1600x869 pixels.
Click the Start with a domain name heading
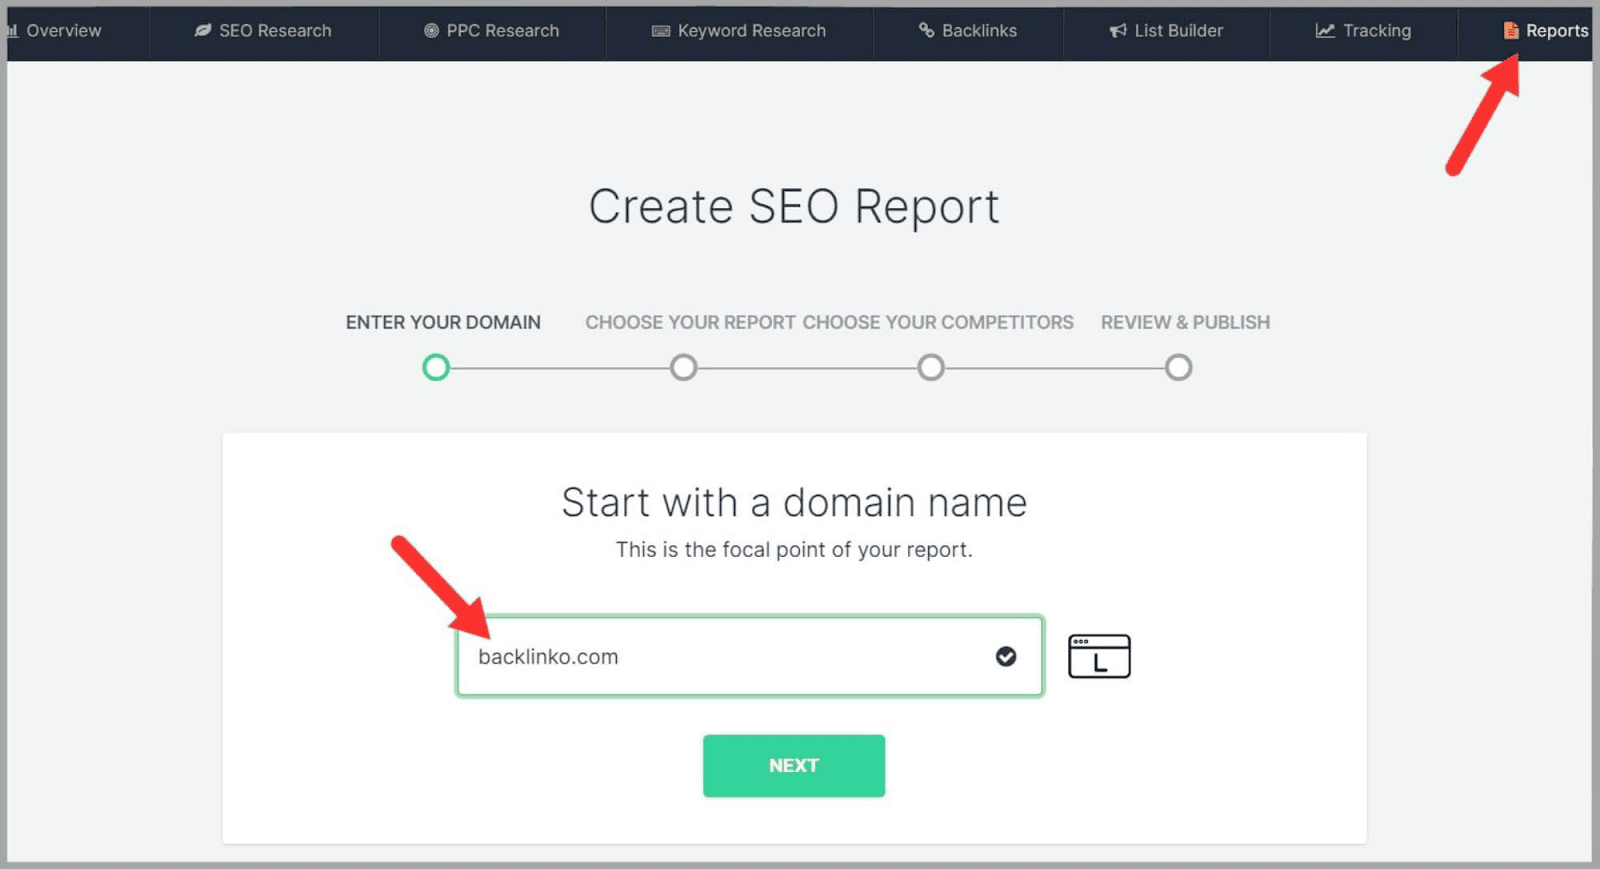[x=794, y=502]
